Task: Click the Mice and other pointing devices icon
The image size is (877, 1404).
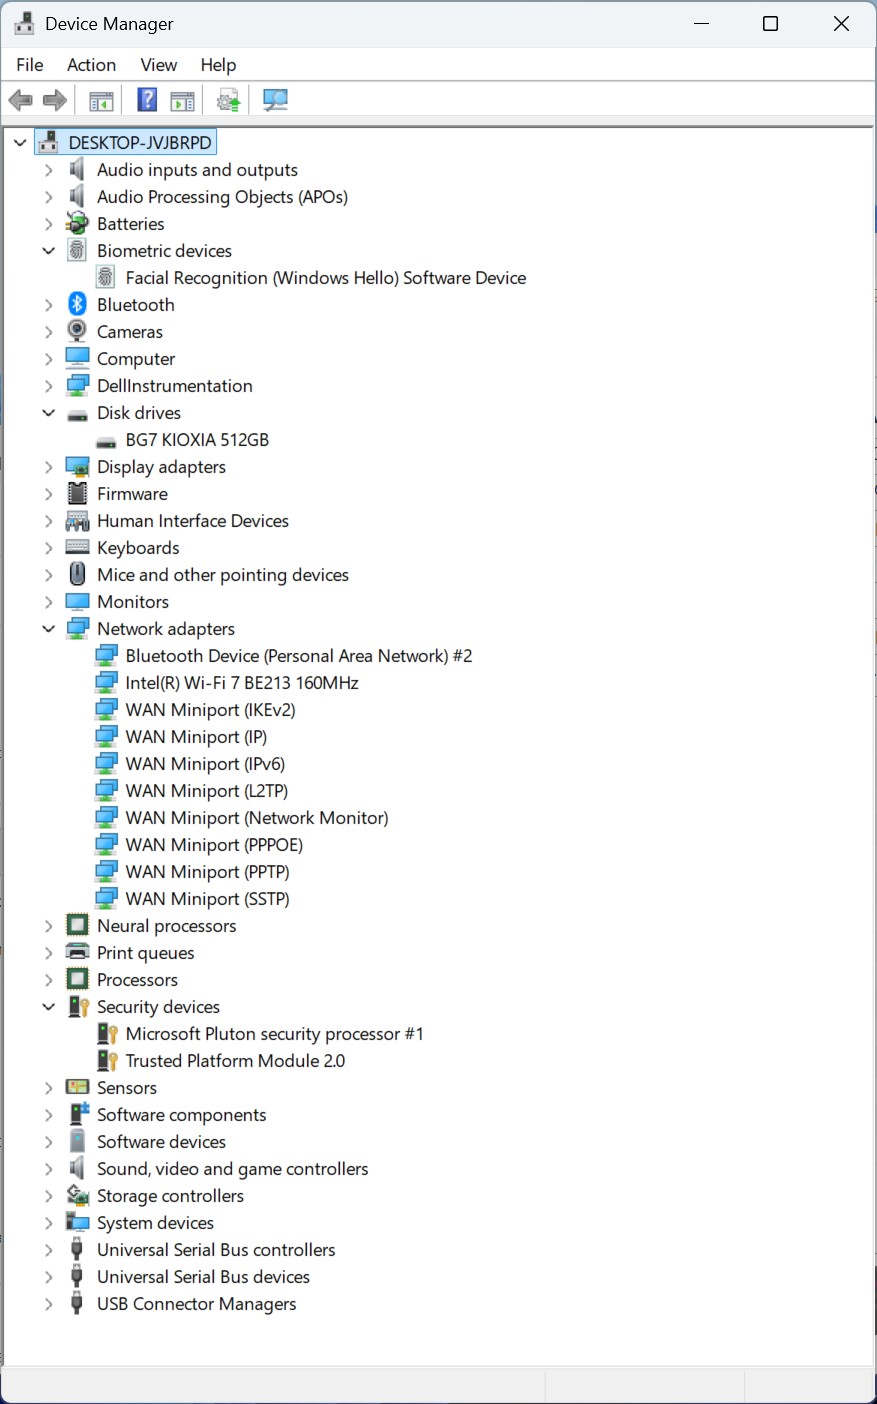Action: click(77, 574)
